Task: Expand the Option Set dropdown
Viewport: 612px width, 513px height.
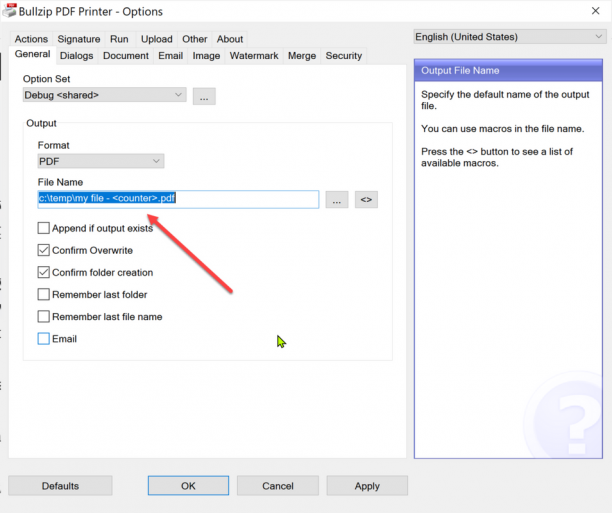Action: (x=105, y=95)
